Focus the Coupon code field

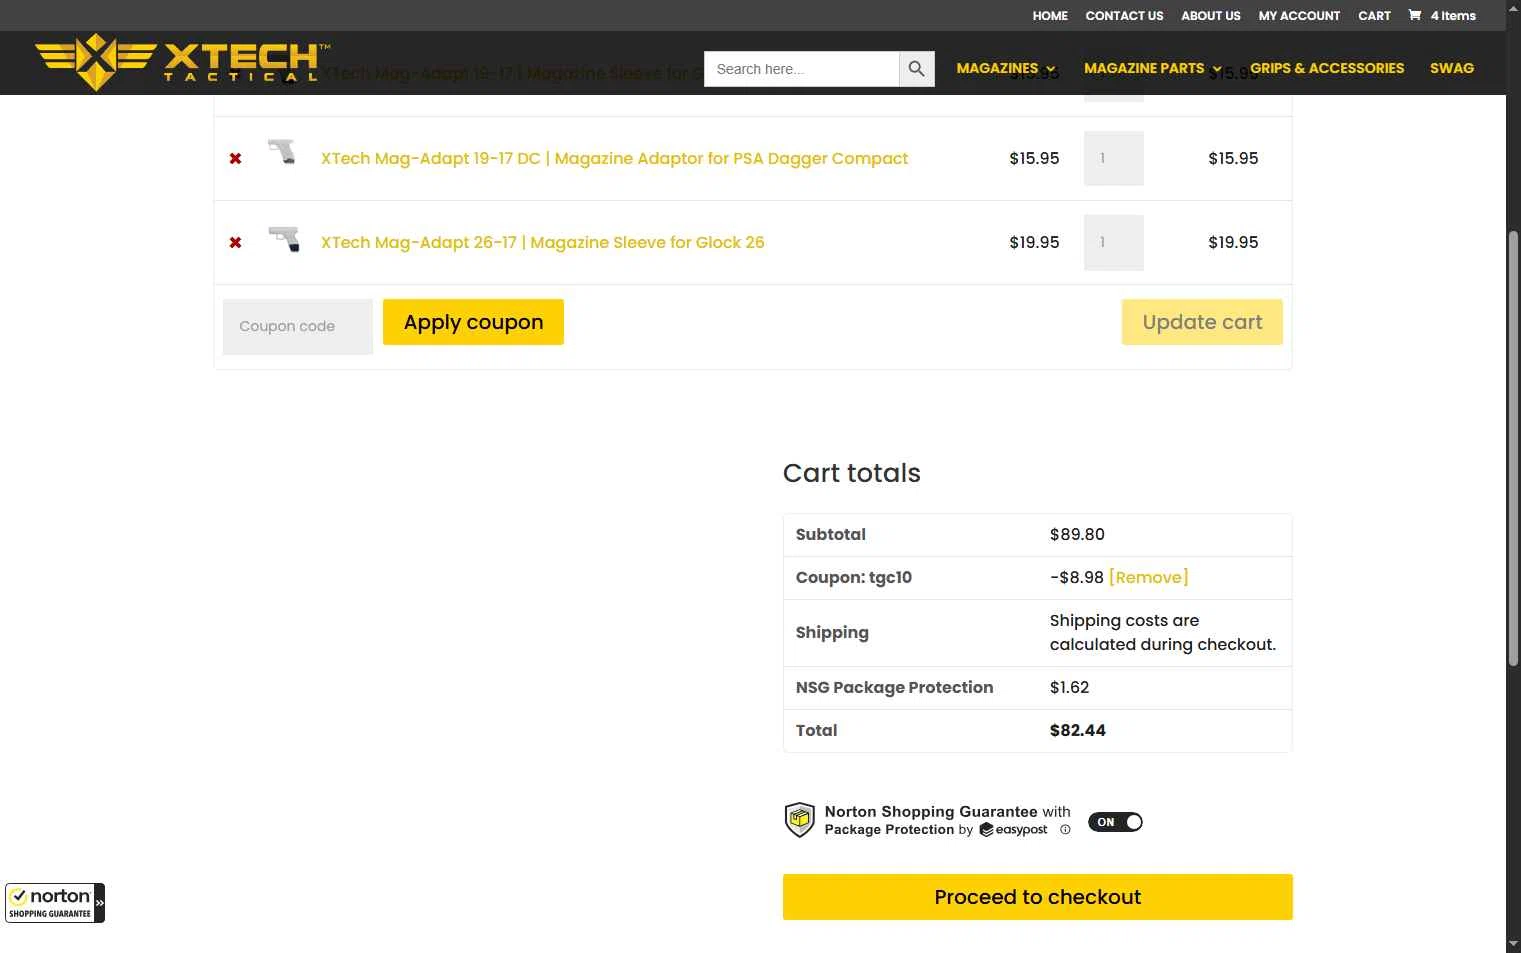coord(298,326)
